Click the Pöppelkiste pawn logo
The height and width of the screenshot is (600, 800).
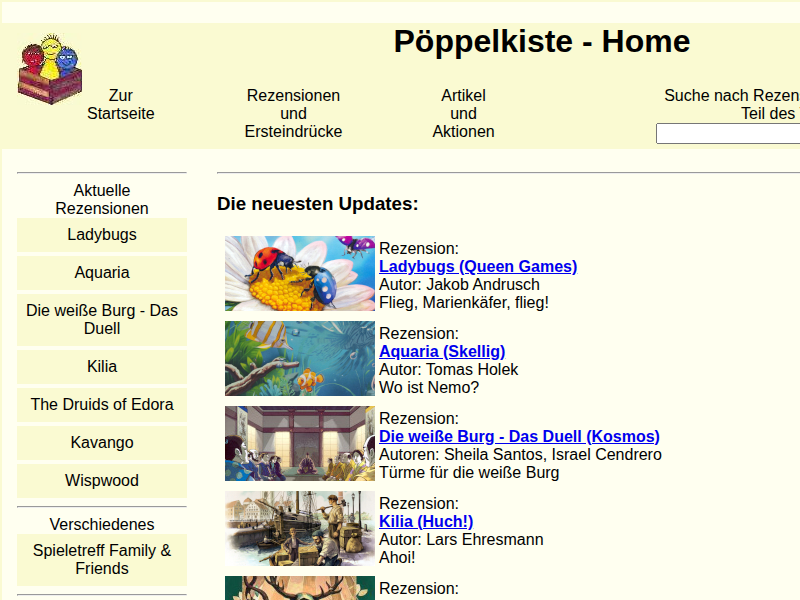[50, 69]
